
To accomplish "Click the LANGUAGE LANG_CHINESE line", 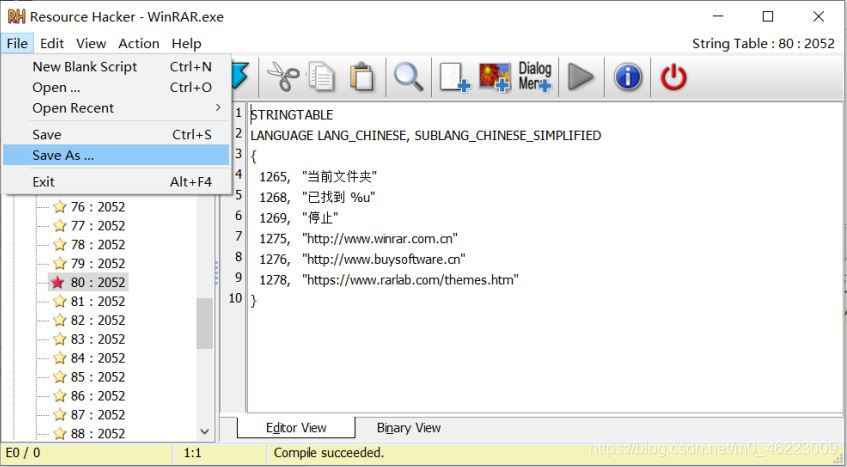I will click(426, 136).
